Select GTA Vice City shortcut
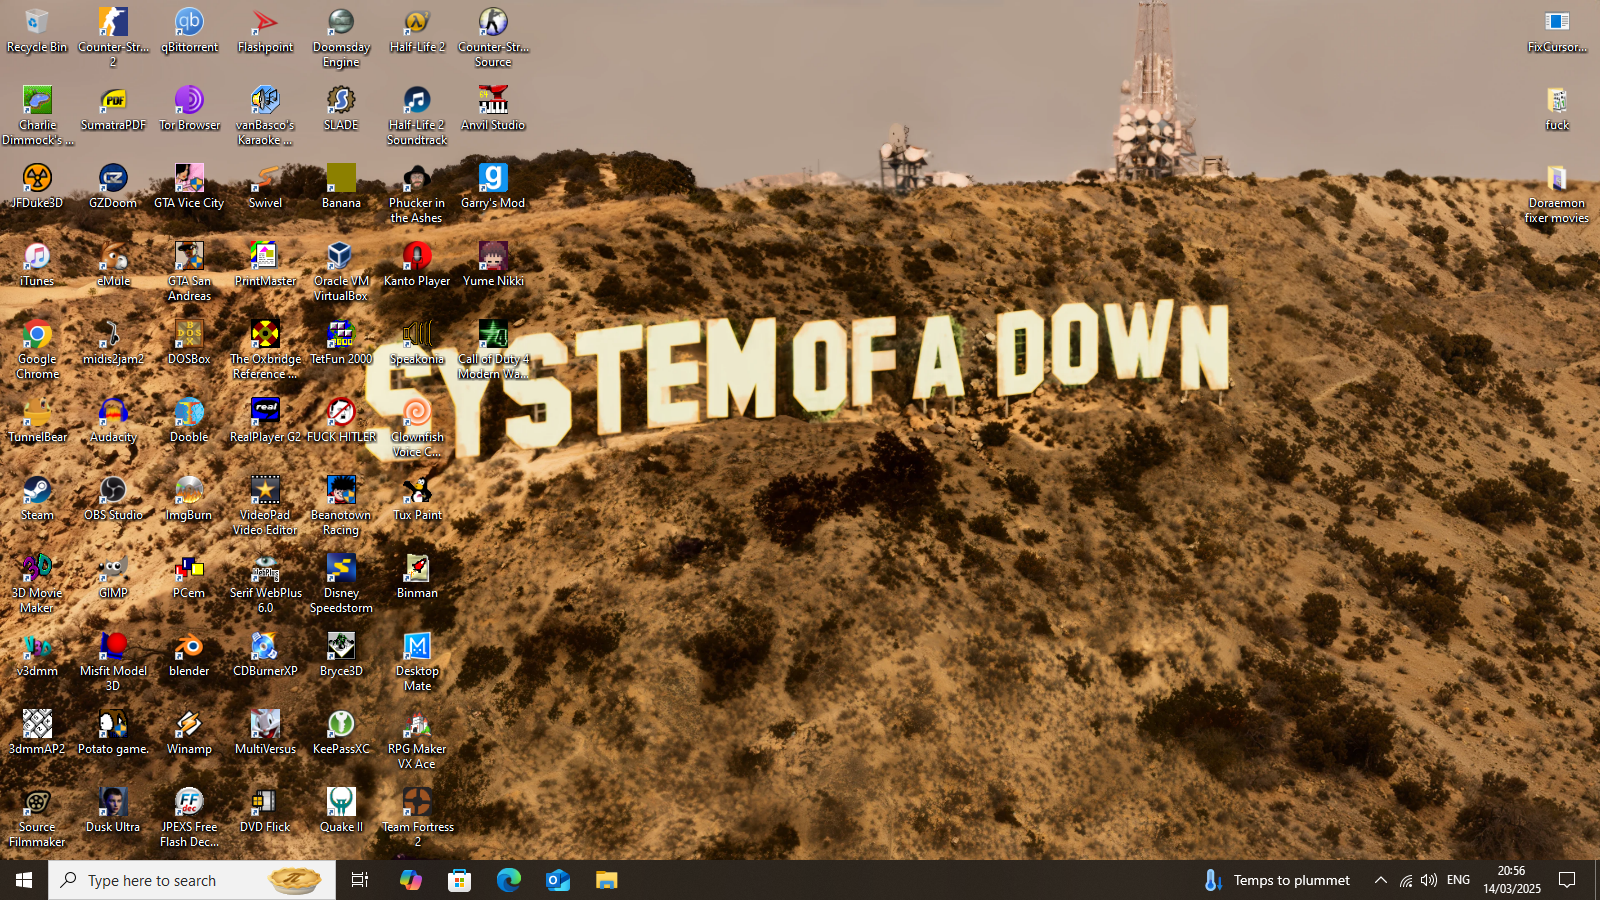Screen dimensions: 1600x900 [x=189, y=187]
